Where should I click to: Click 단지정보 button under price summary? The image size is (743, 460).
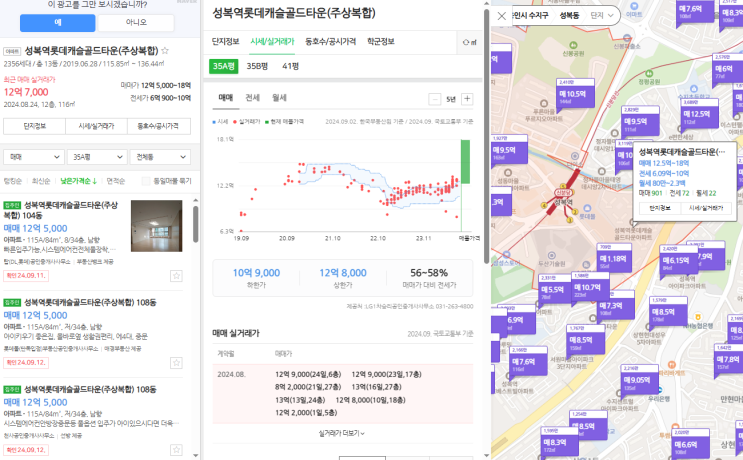point(35,126)
